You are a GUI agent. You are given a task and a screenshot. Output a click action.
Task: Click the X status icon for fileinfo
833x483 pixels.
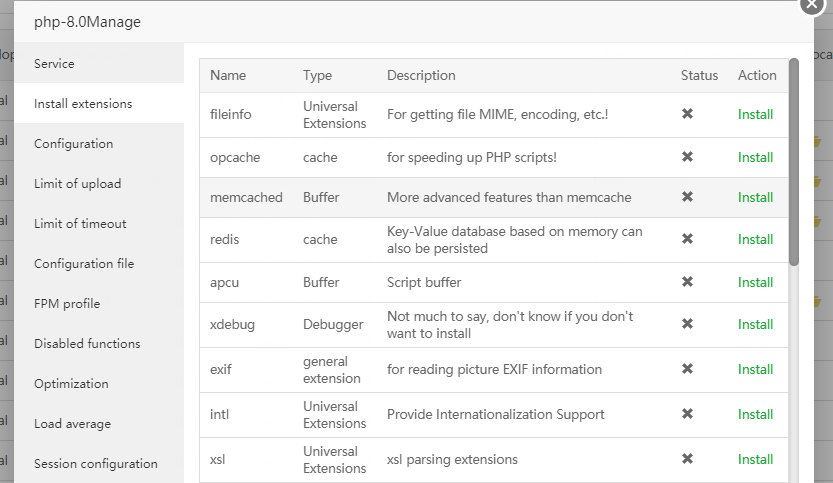pos(687,114)
